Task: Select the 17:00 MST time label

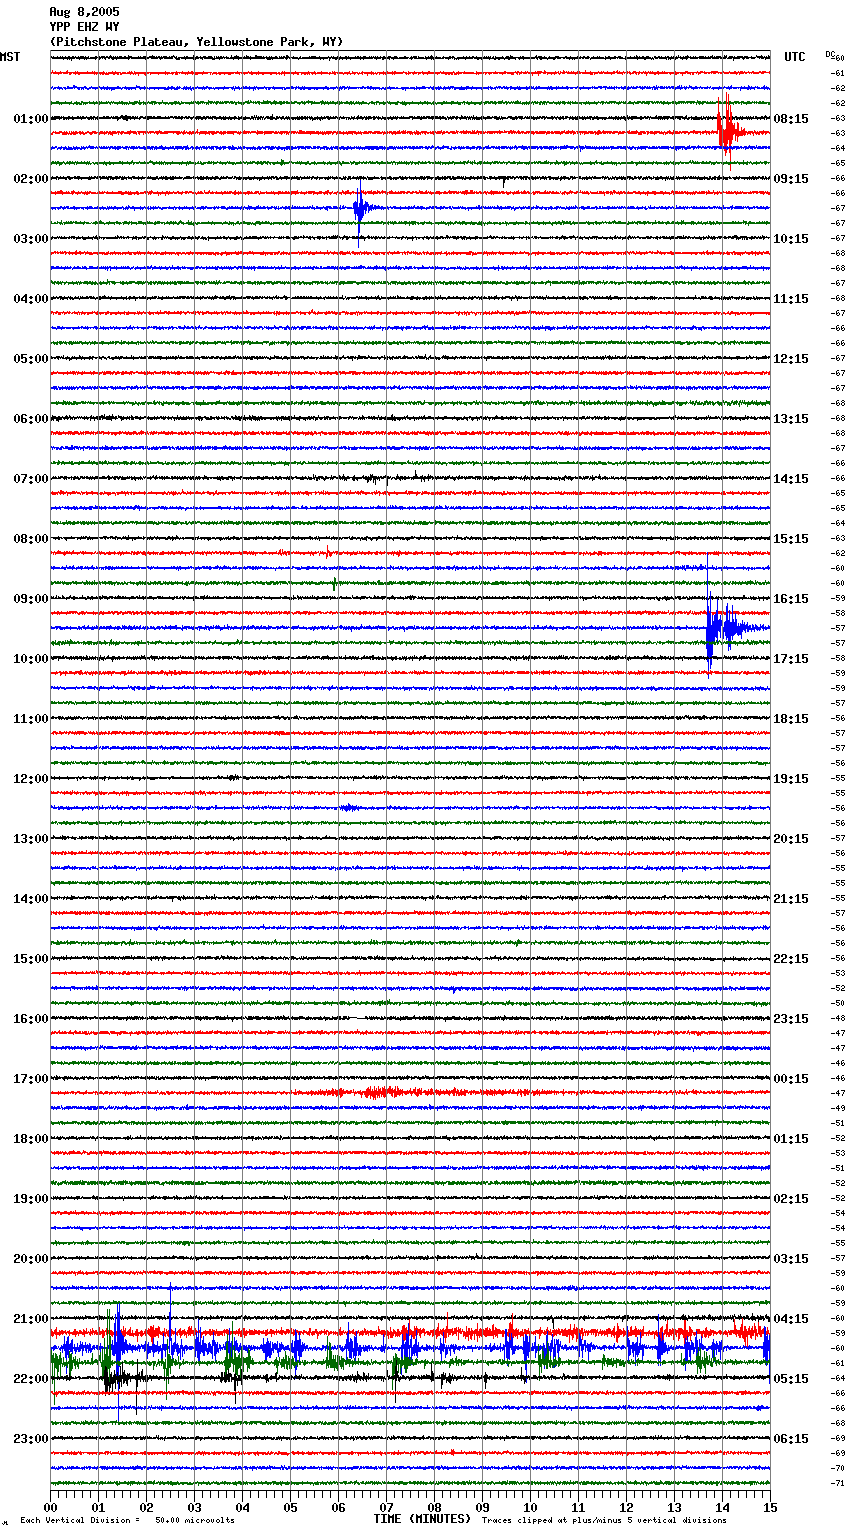Action: point(31,1079)
